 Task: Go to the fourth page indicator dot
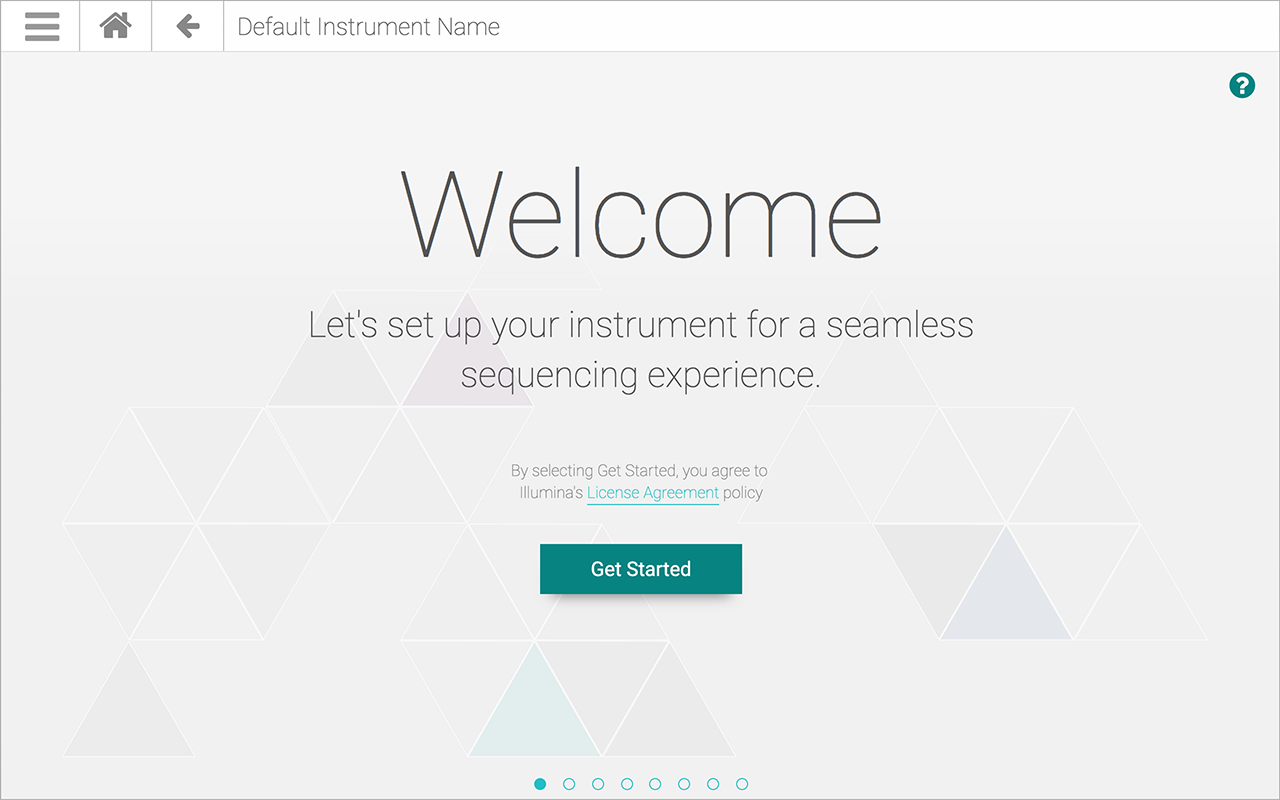627,784
